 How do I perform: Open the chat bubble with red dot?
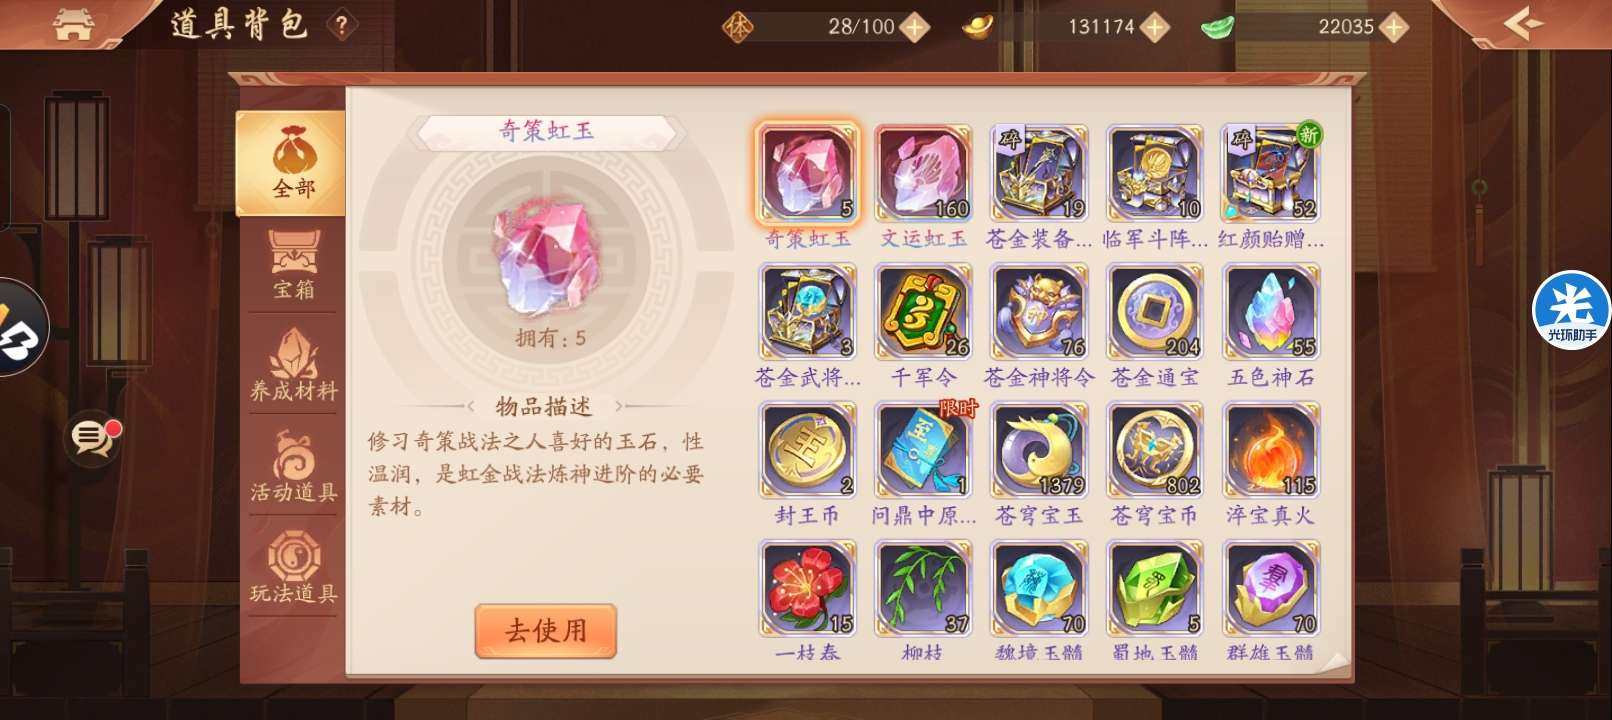point(93,438)
